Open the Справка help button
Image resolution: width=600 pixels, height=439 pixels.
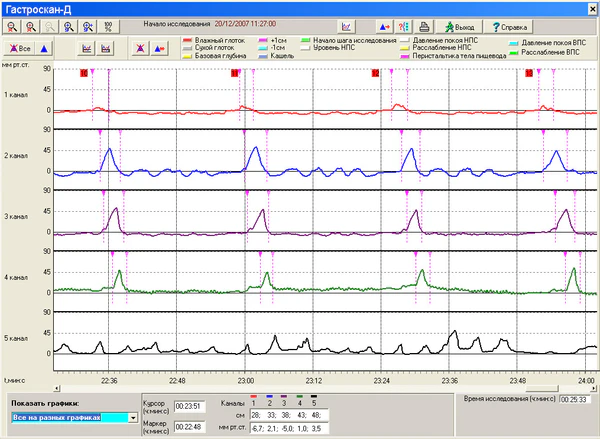coord(510,26)
